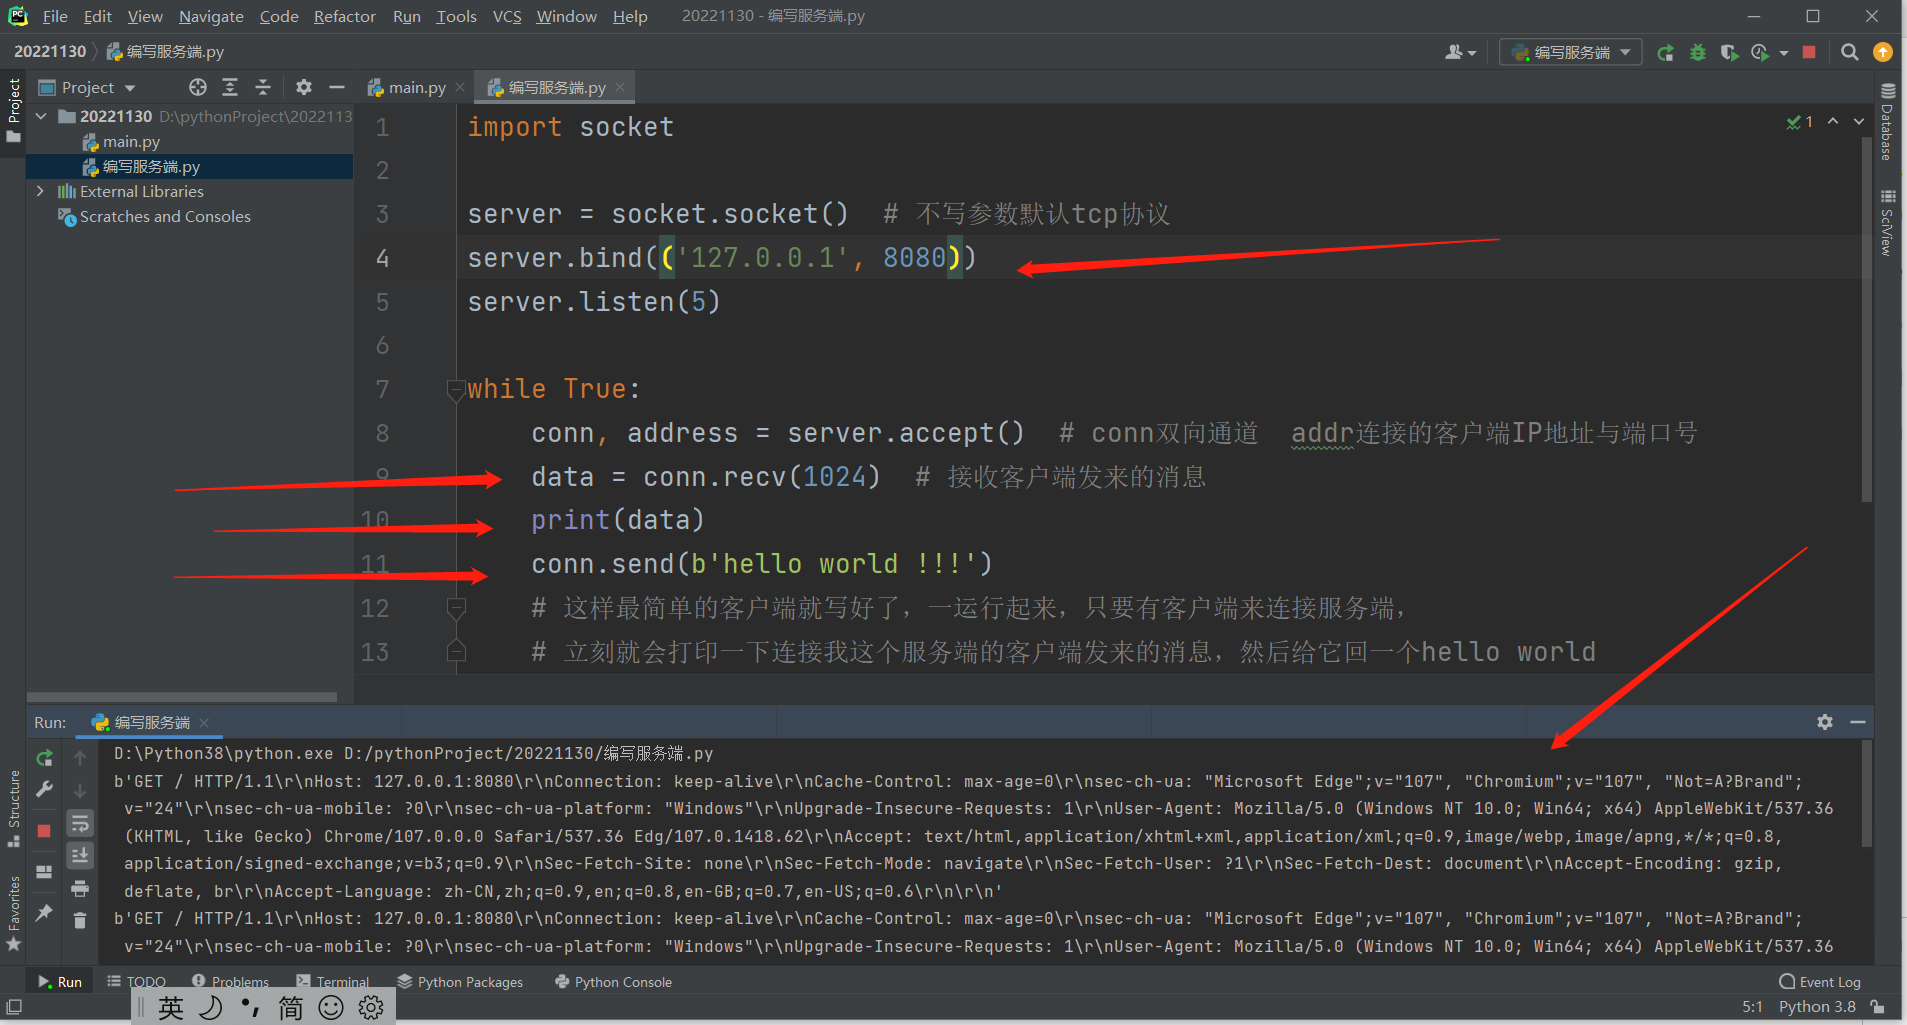The width and height of the screenshot is (1907, 1025).
Task: Fold the while True block
Action: [456, 389]
